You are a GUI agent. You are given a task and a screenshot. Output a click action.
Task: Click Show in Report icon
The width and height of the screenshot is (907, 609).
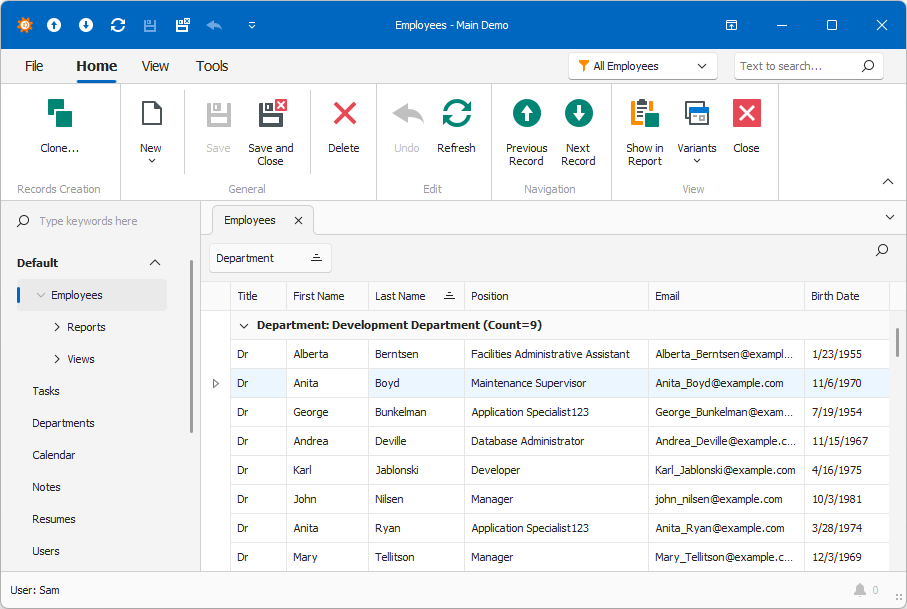pyautogui.click(x=644, y=113)
